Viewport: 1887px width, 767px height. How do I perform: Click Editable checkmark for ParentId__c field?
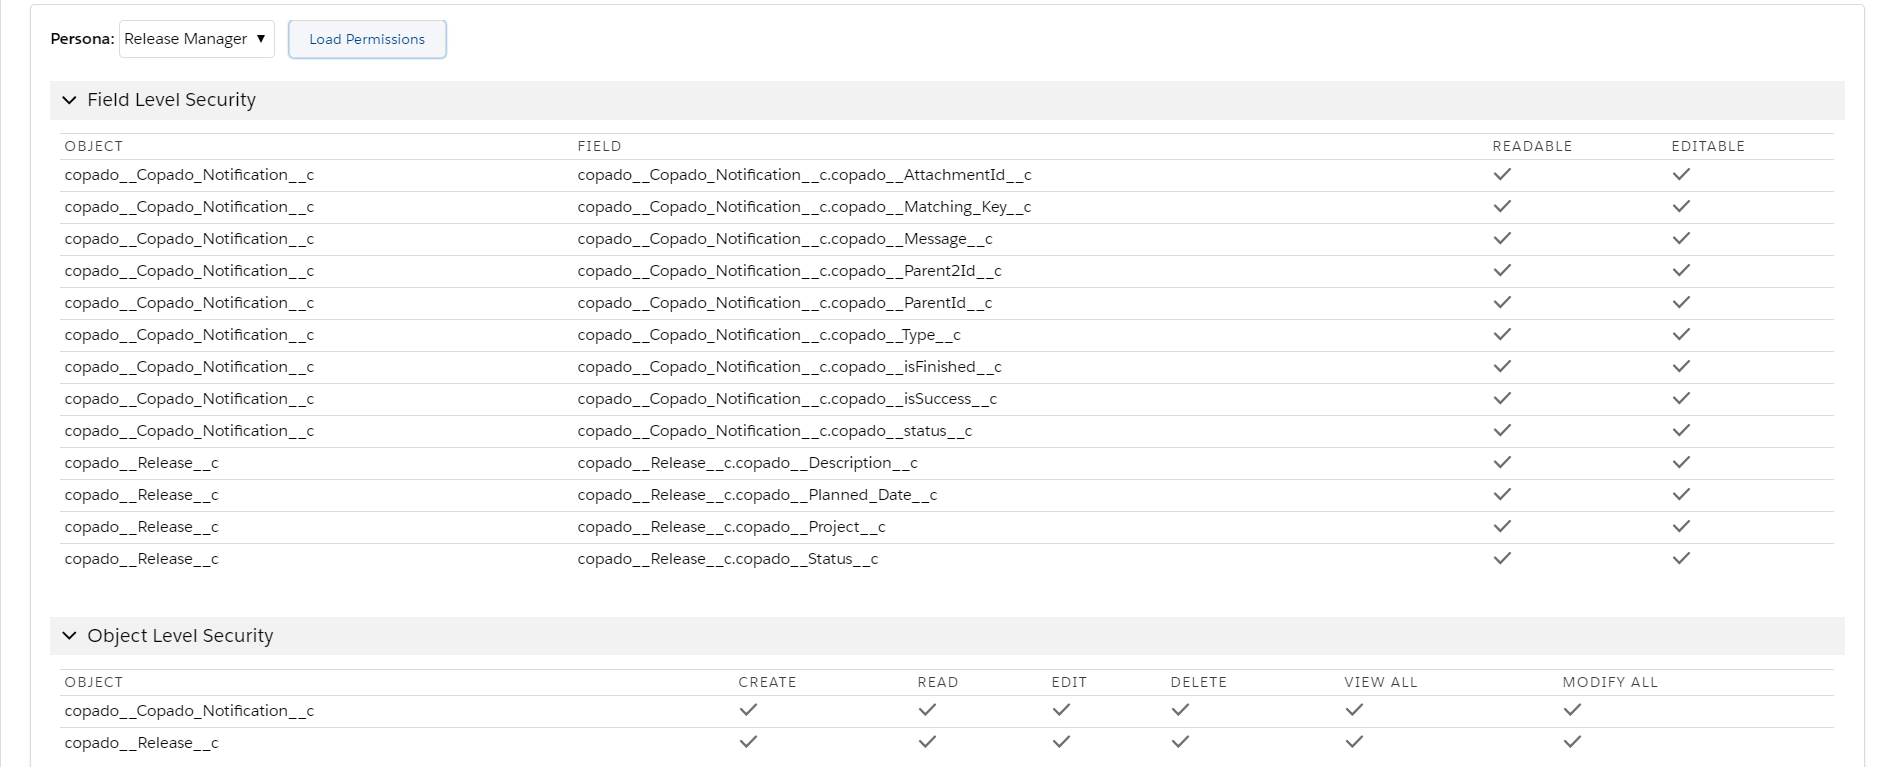(1681, 302)
